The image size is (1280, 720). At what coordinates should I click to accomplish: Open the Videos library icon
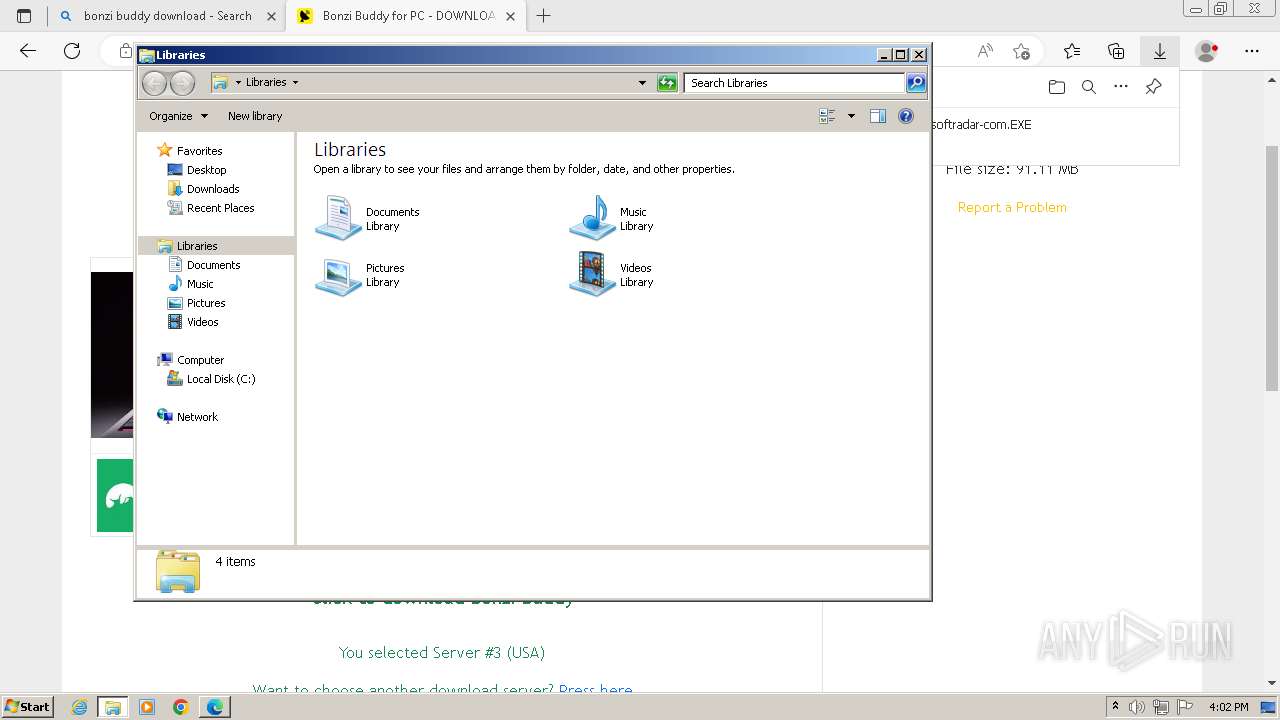tap(592, 275)
